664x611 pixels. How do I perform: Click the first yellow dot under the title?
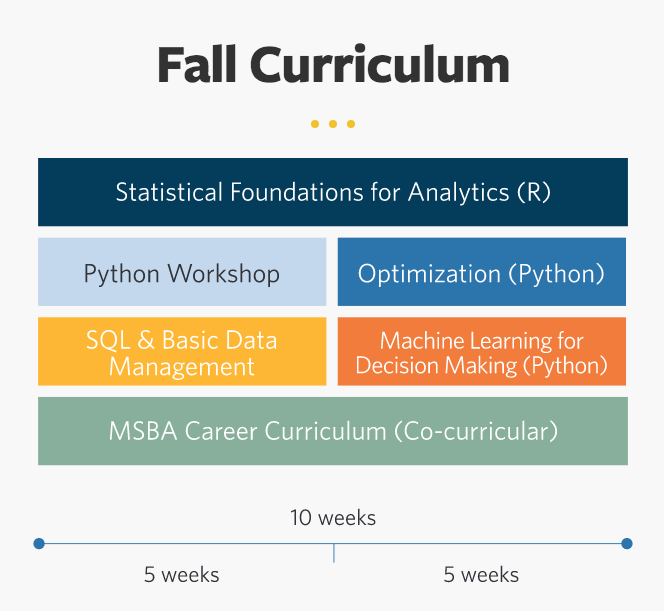(x=315, y=124)
